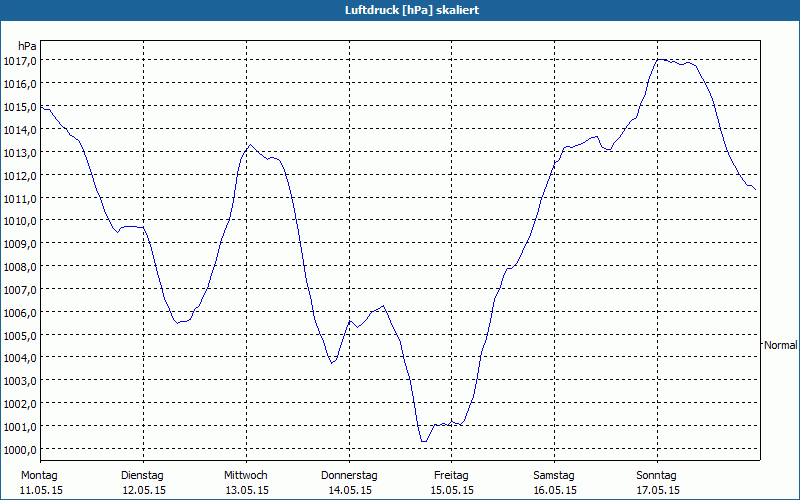
Task: Click the 'hPa' unit label
Action: 27,46
